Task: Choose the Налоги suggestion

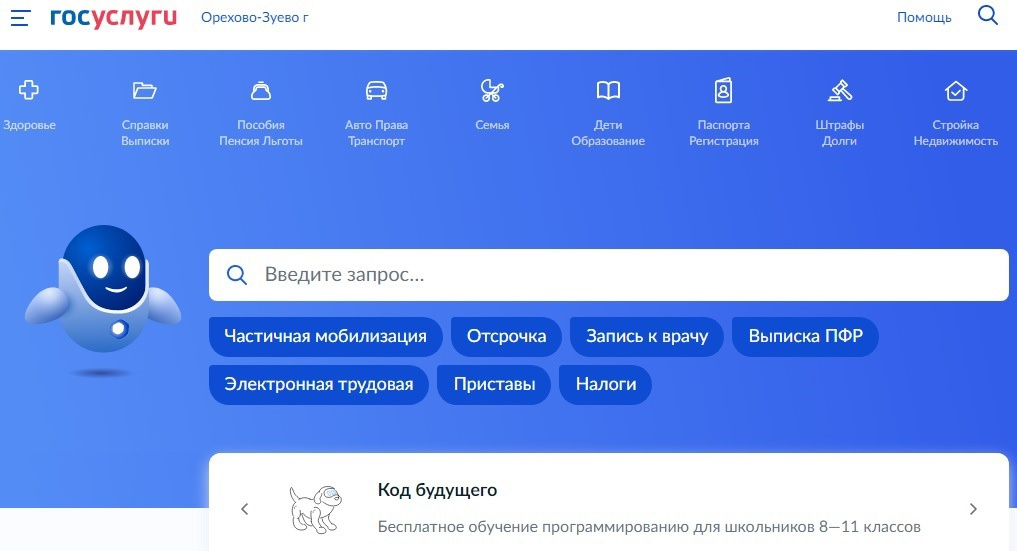Action: tap(606, 384)
